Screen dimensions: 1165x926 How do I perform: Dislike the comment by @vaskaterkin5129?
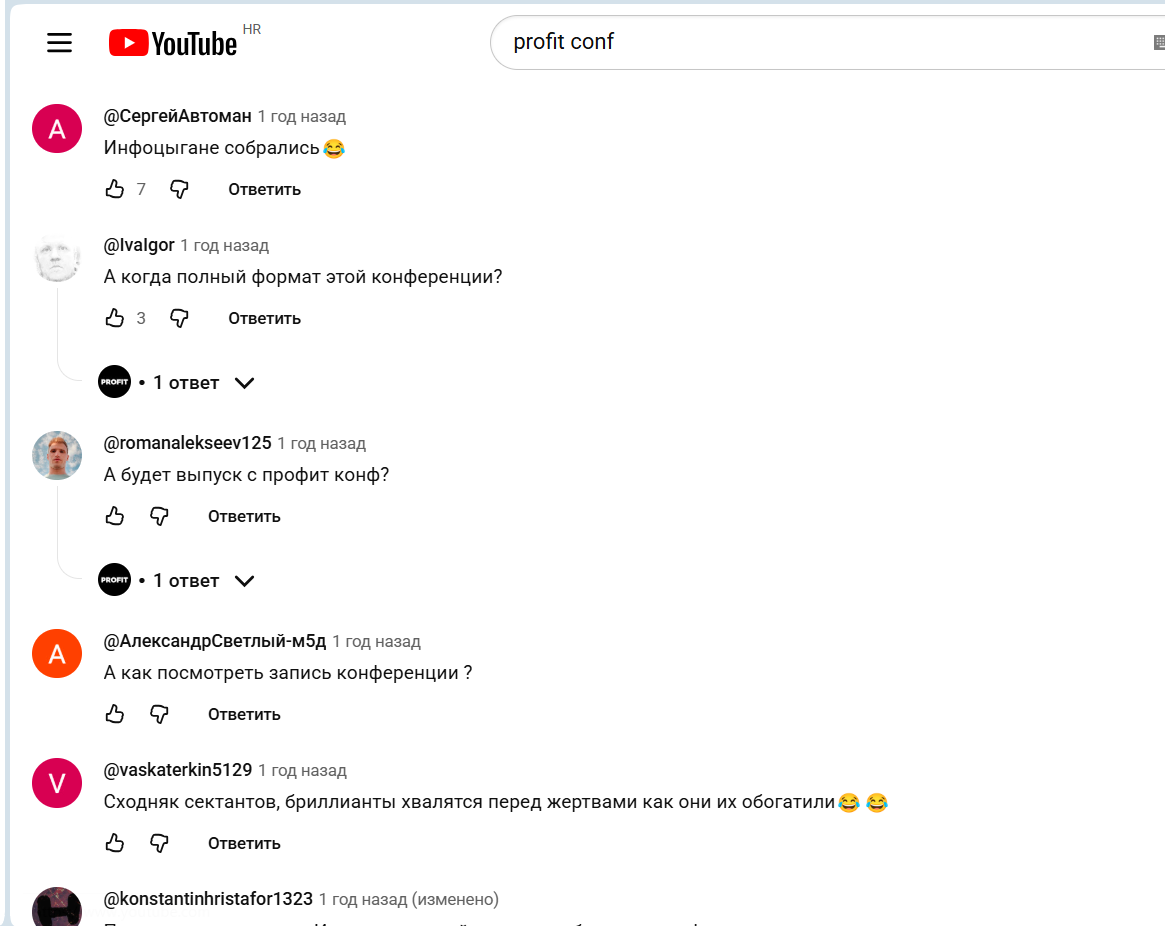click(159, 843)
